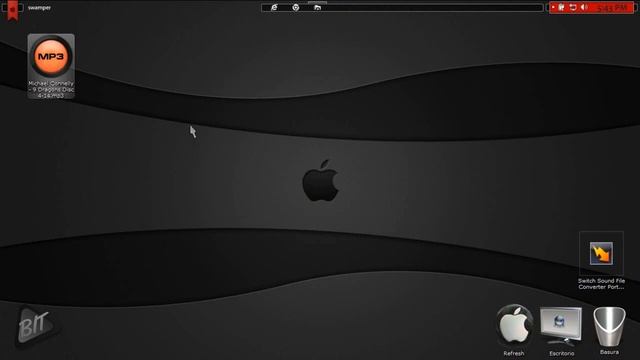Click the swamper user name label

pyautogui.click(x=40, y=8)
